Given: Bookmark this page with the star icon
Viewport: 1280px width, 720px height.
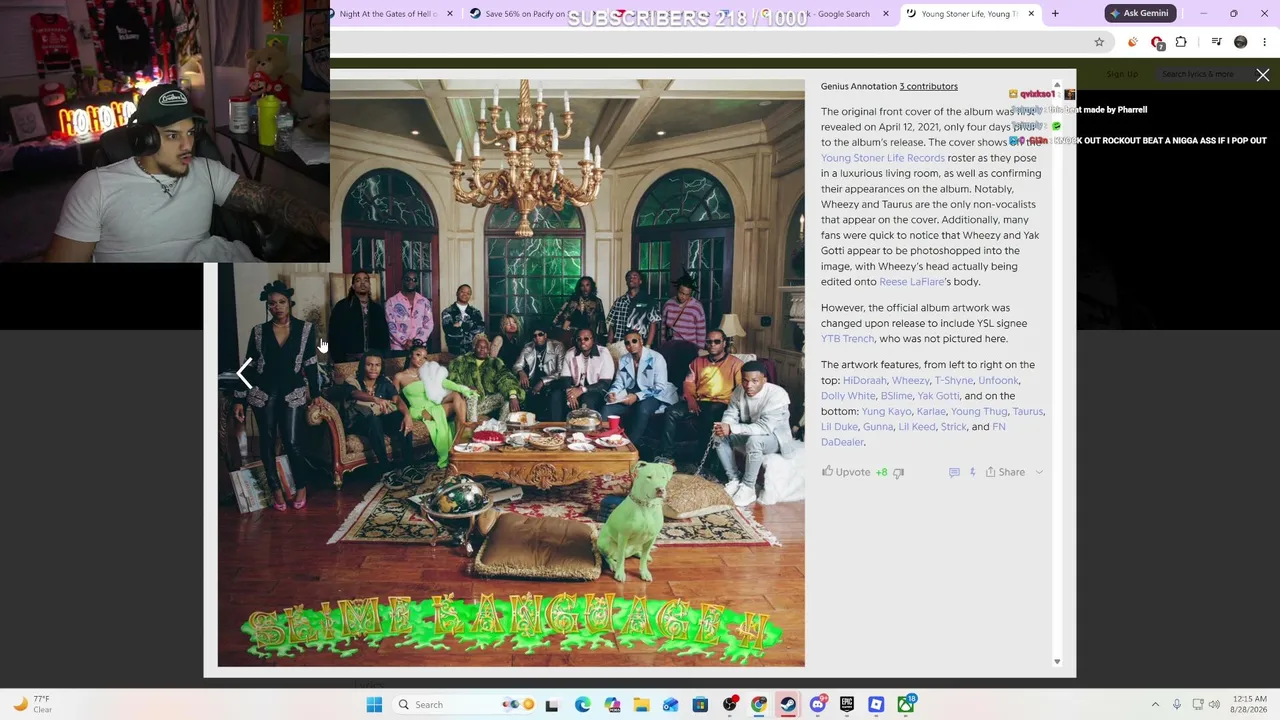Looking at the screenshot, I should (x=1099, y=42).
